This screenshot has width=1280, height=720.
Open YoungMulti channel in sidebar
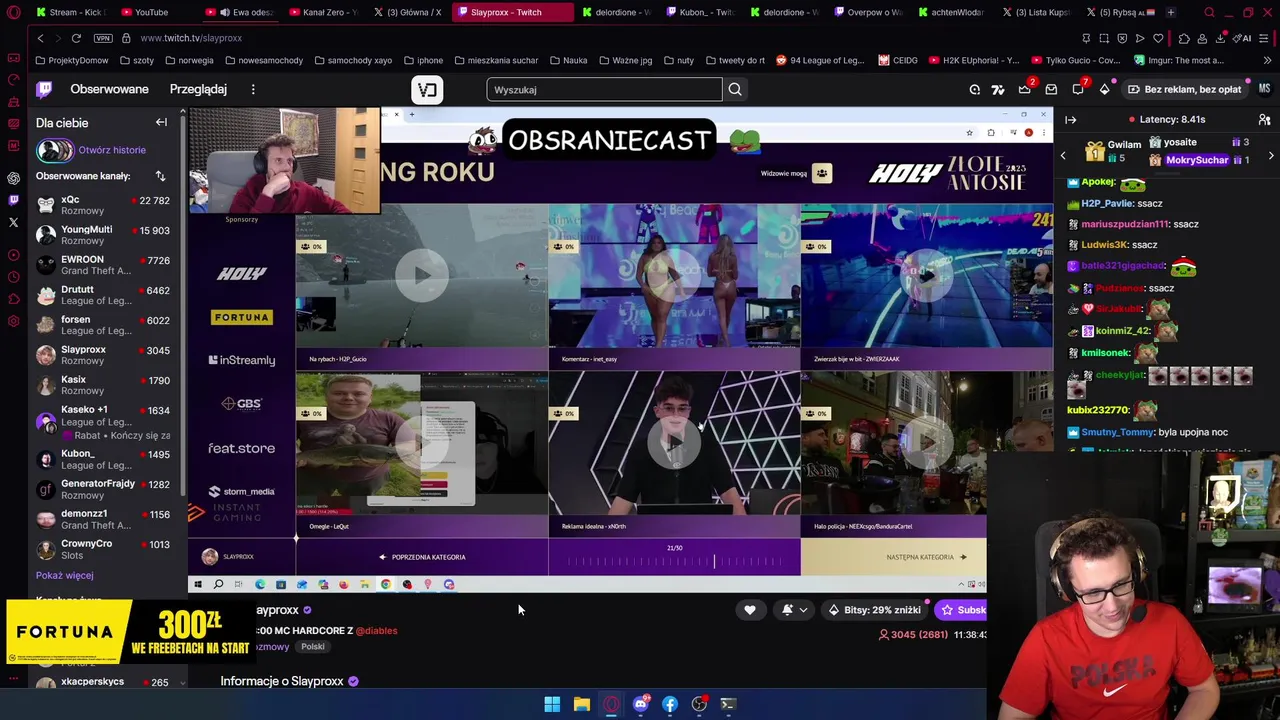[x=104, y=235]
